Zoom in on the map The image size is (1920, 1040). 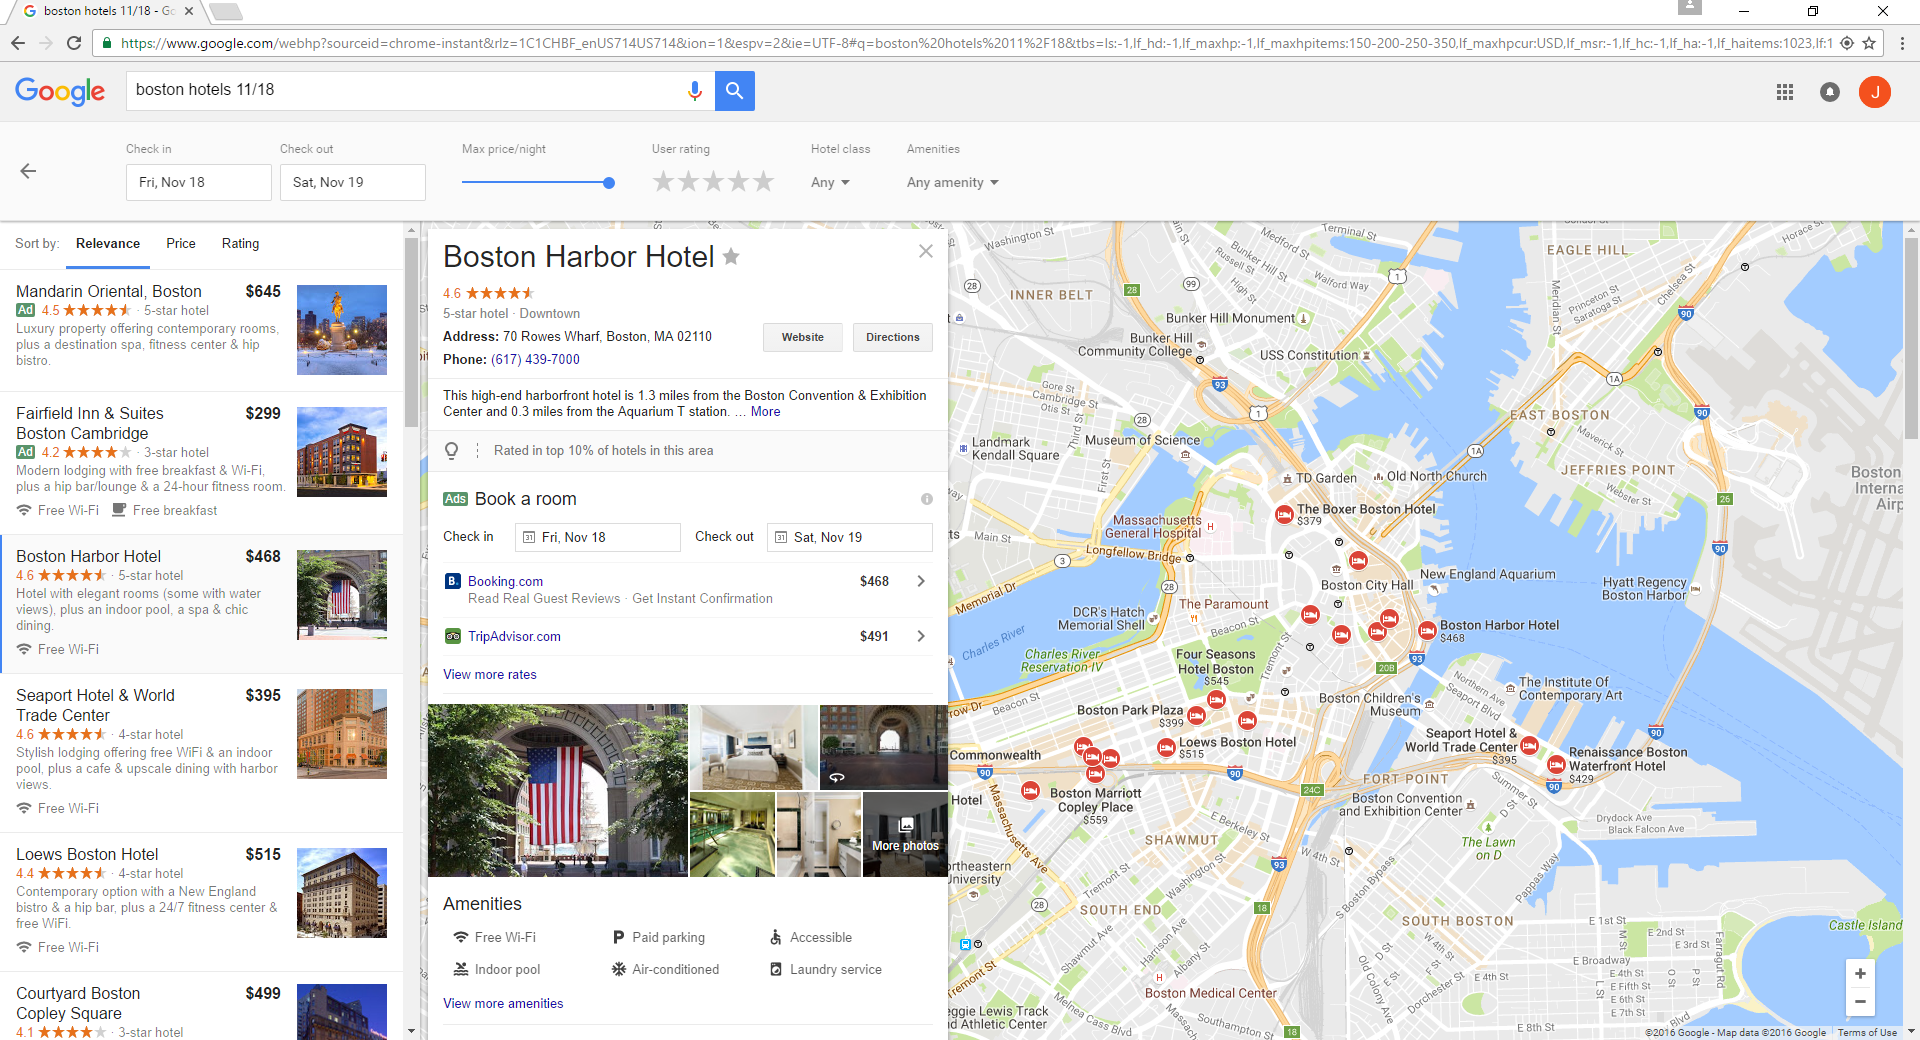pyautogui.click(x=1860, y=973)
